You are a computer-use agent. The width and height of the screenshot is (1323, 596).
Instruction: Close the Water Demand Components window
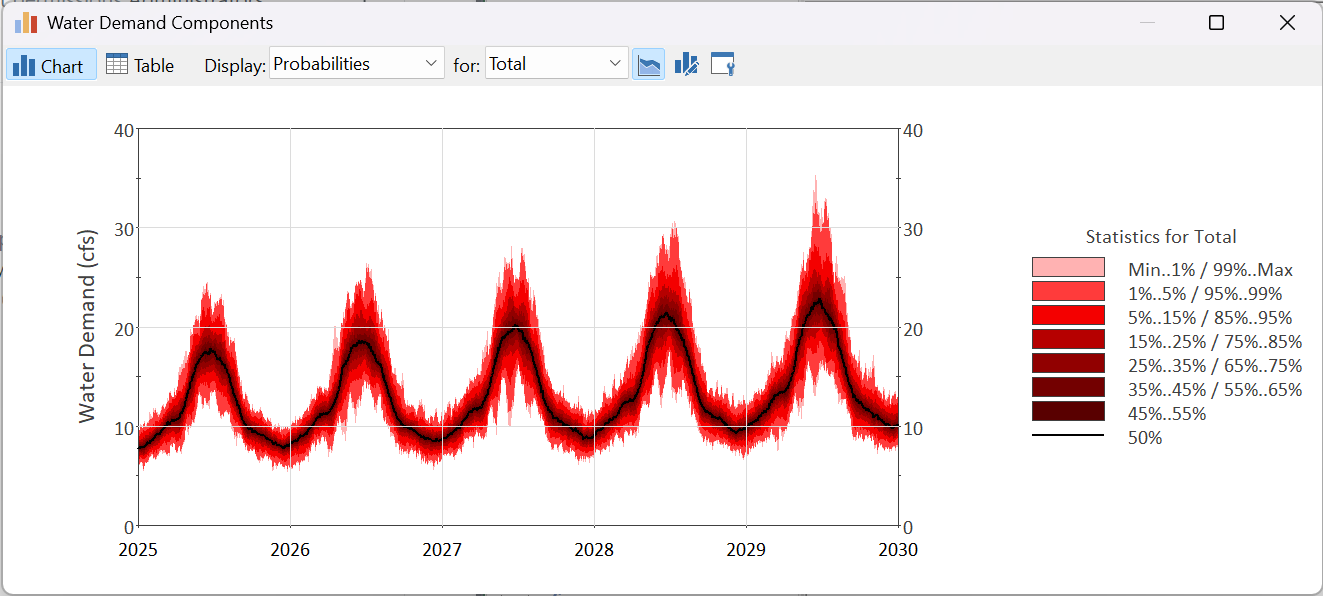[x=1287, y=23]
